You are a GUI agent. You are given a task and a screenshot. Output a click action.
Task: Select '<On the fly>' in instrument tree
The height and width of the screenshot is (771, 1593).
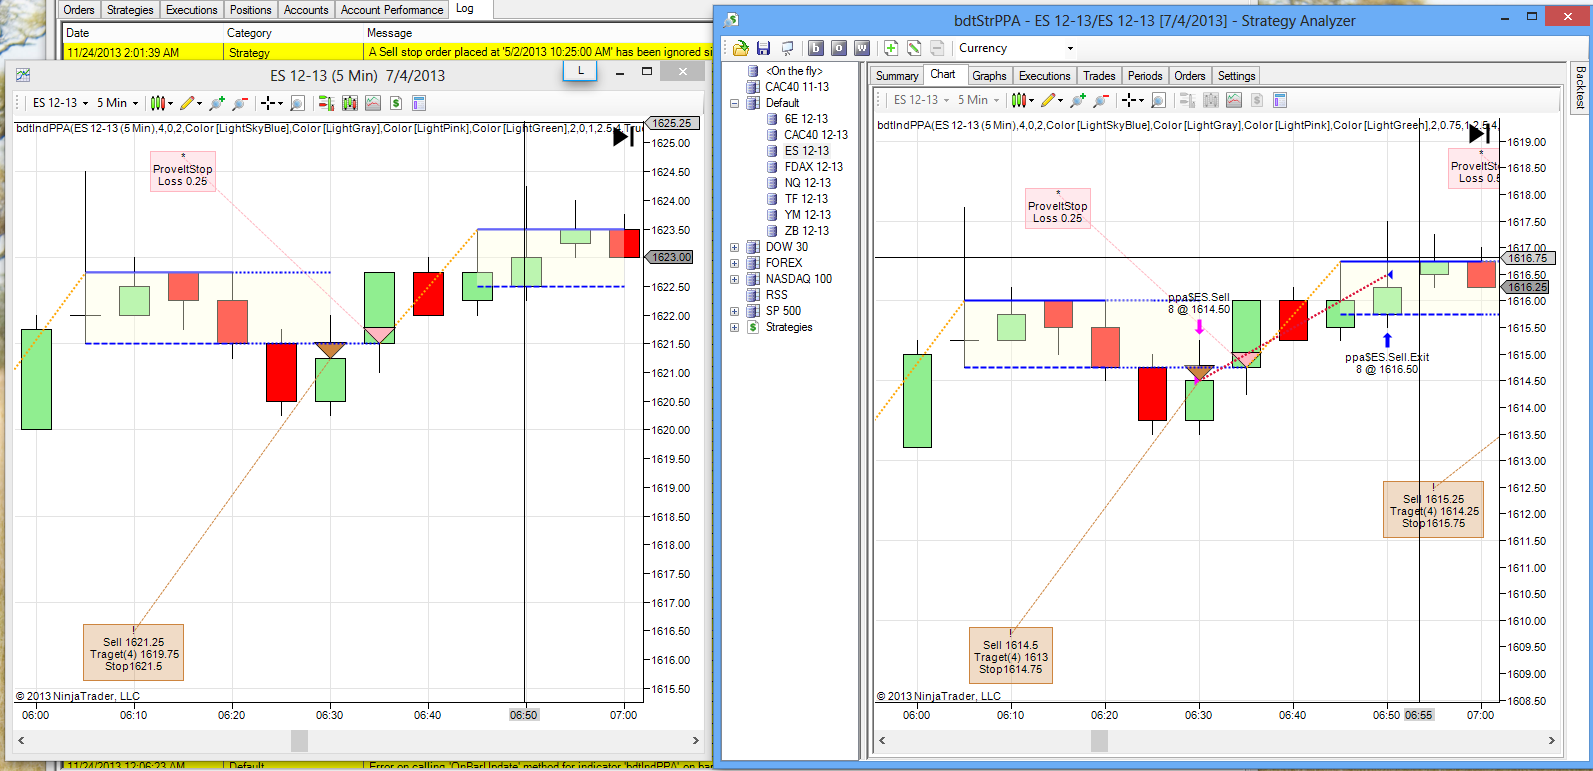(794, 71)
